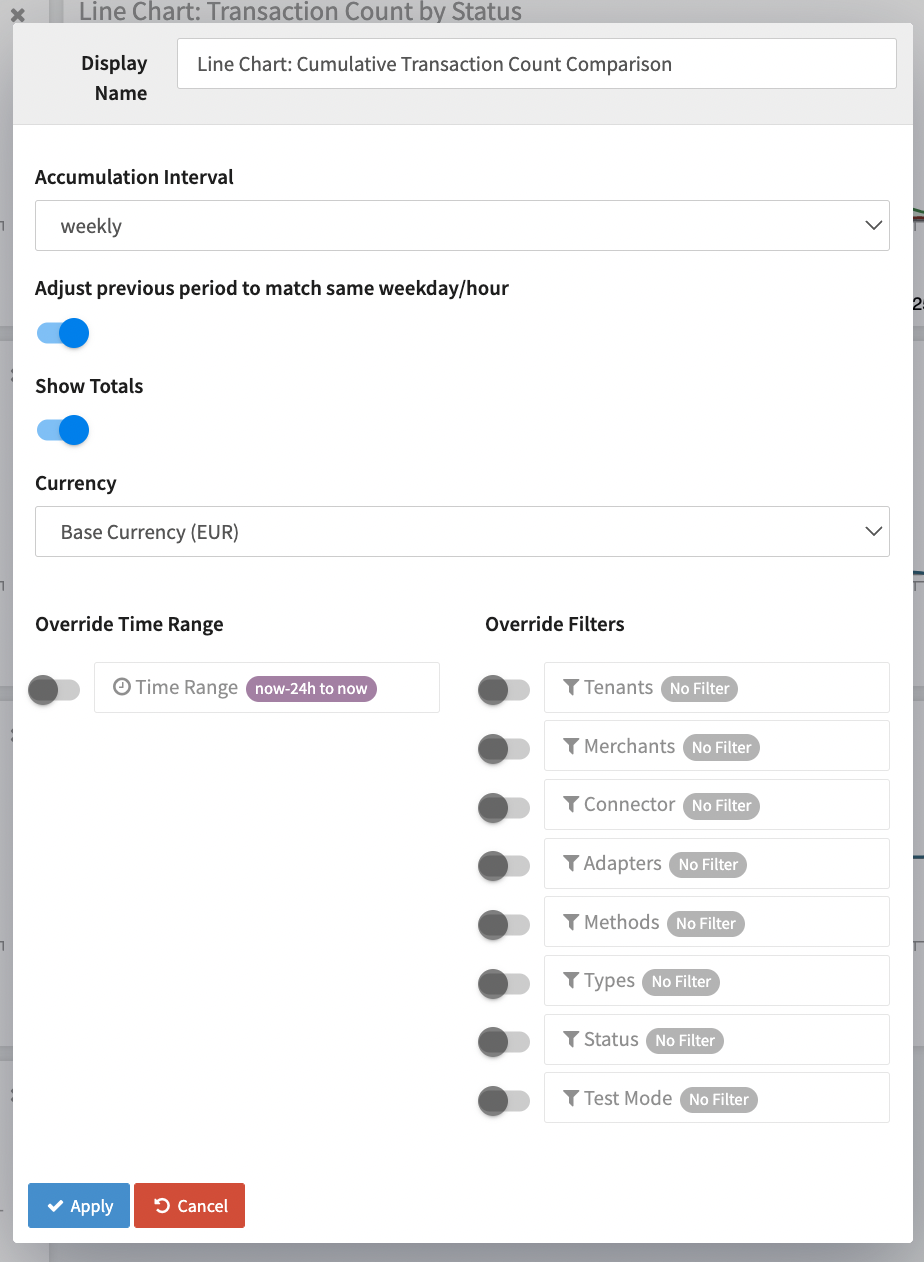Toggle the Types filter override switch
Viewport: 924px width, 1262px height.
tap(504, 983)
